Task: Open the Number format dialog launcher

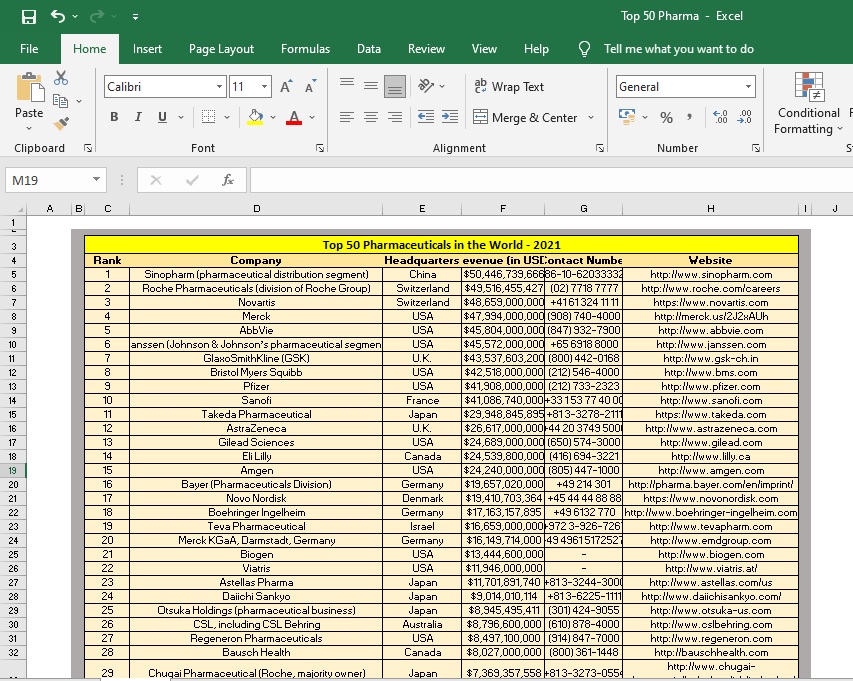Action: coord(756,148)
